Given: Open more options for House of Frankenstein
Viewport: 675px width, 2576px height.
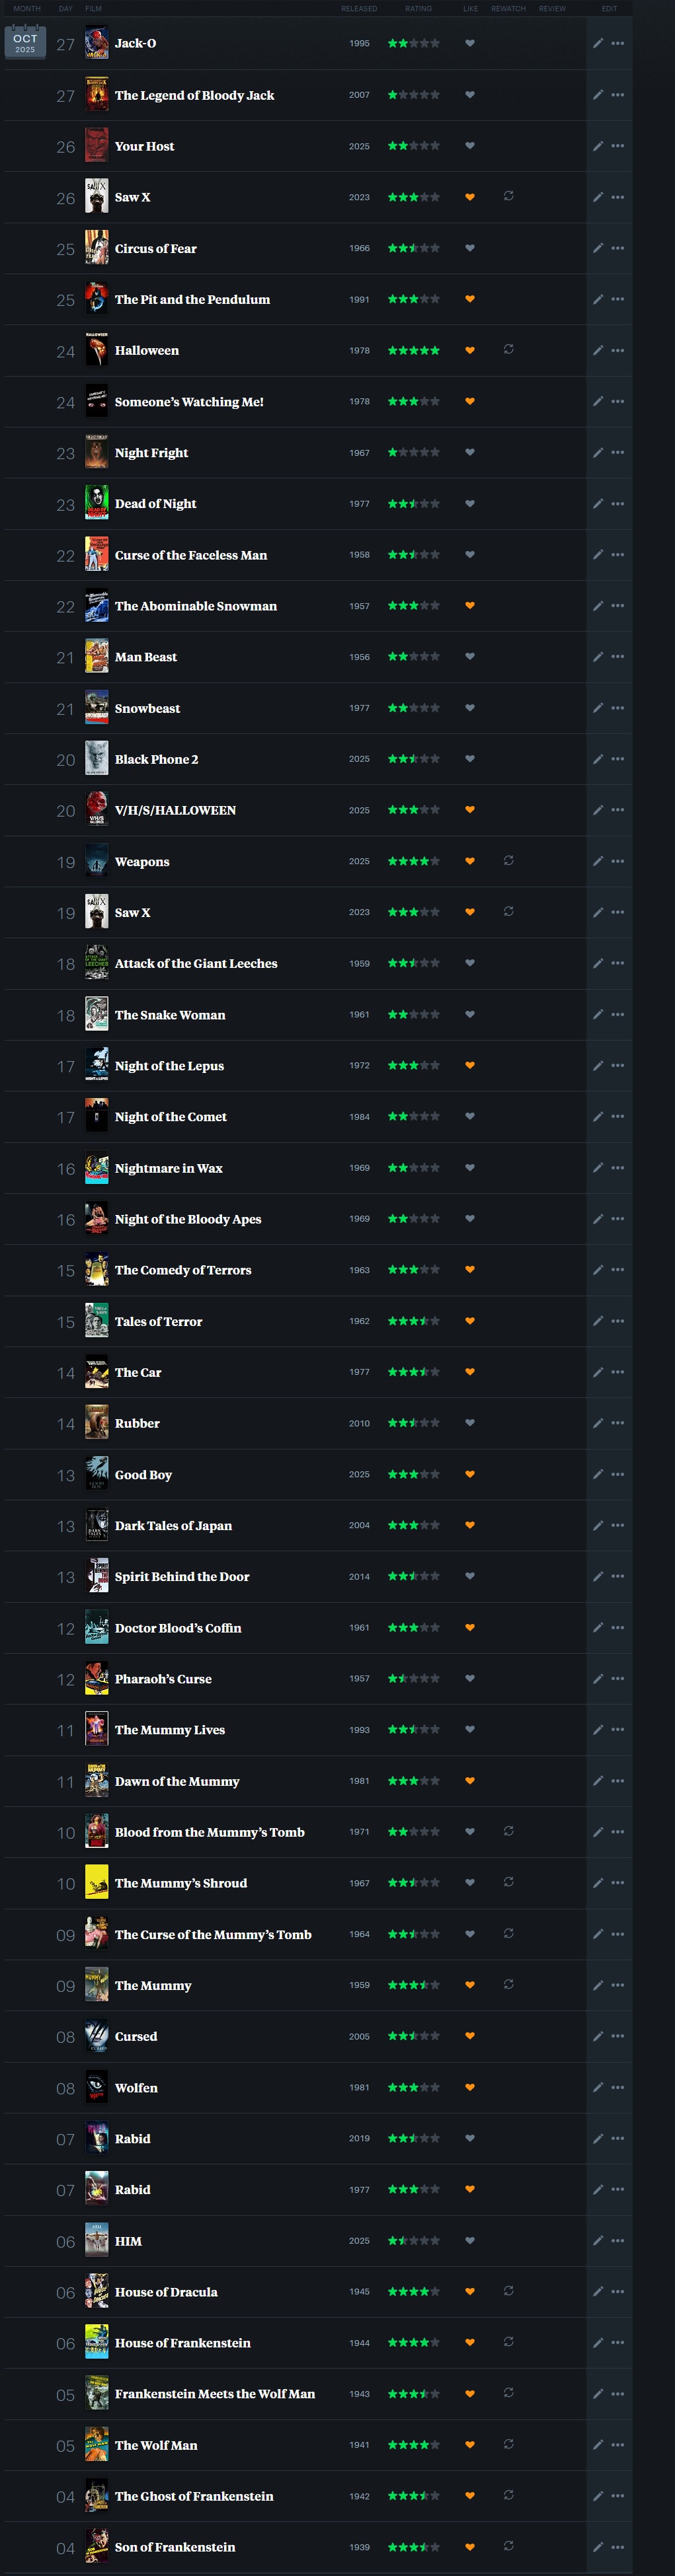Looking at the screenshot, I should [618, 2343].
